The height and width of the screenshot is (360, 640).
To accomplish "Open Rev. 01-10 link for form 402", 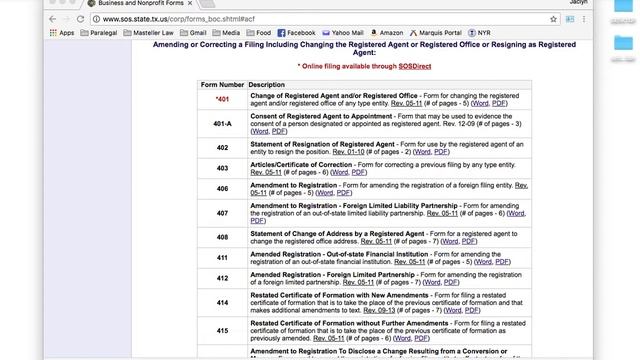I will tap(348, 152).
